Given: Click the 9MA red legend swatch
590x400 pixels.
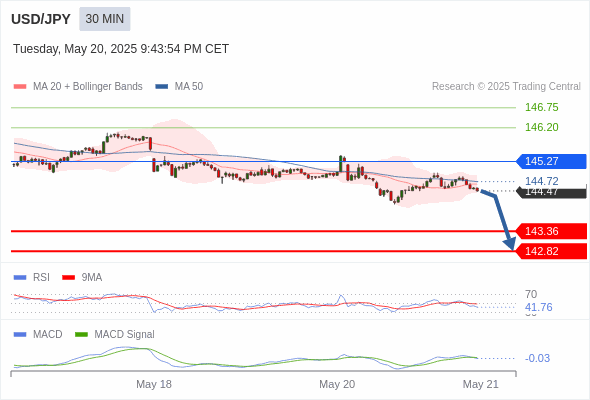Looking at the screenshot, I should coord(68,278).
